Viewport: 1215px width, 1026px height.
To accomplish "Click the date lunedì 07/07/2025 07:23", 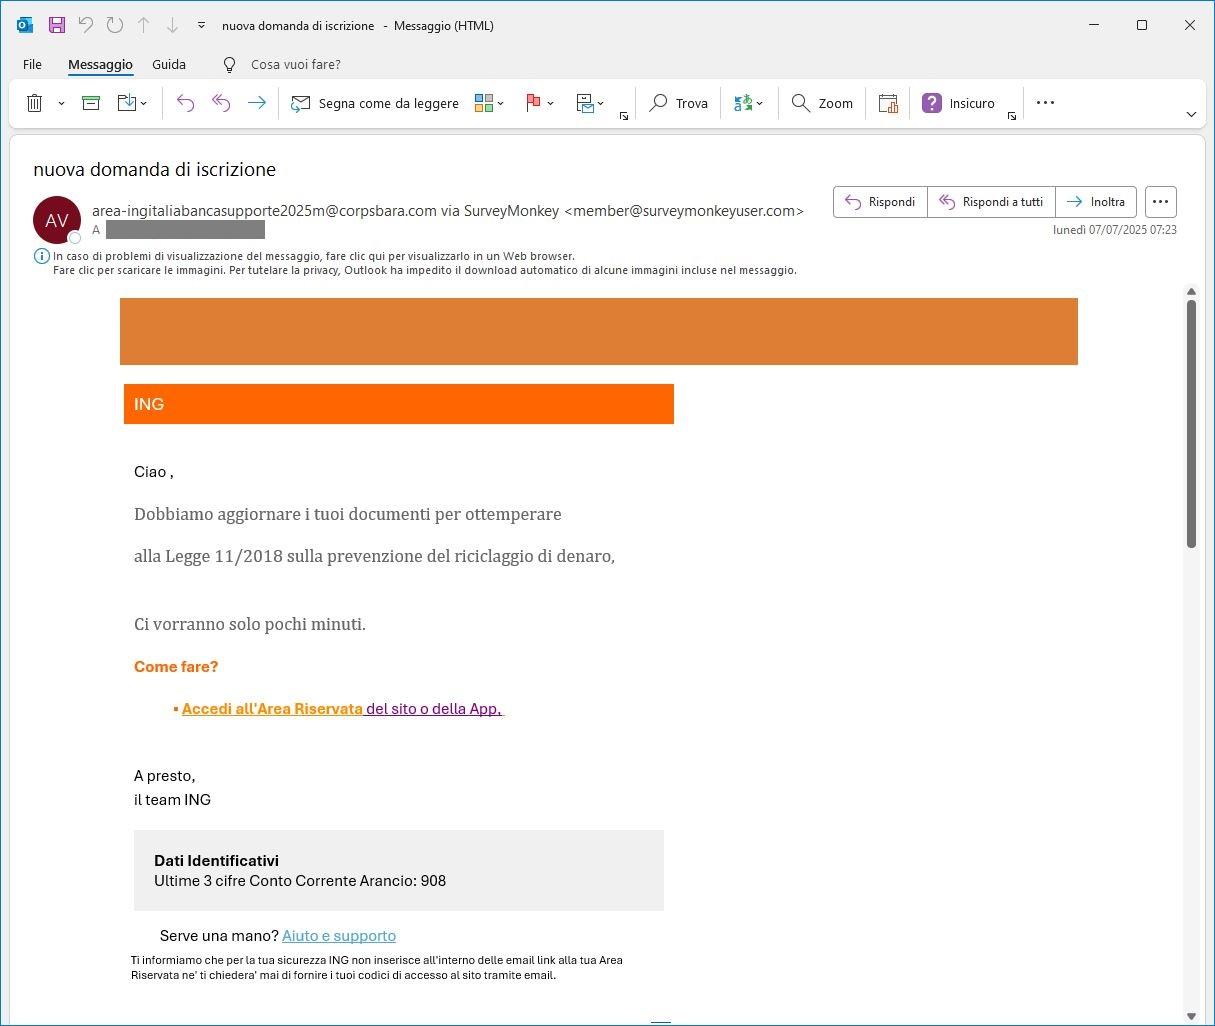I will click(x=1114, y=229).
